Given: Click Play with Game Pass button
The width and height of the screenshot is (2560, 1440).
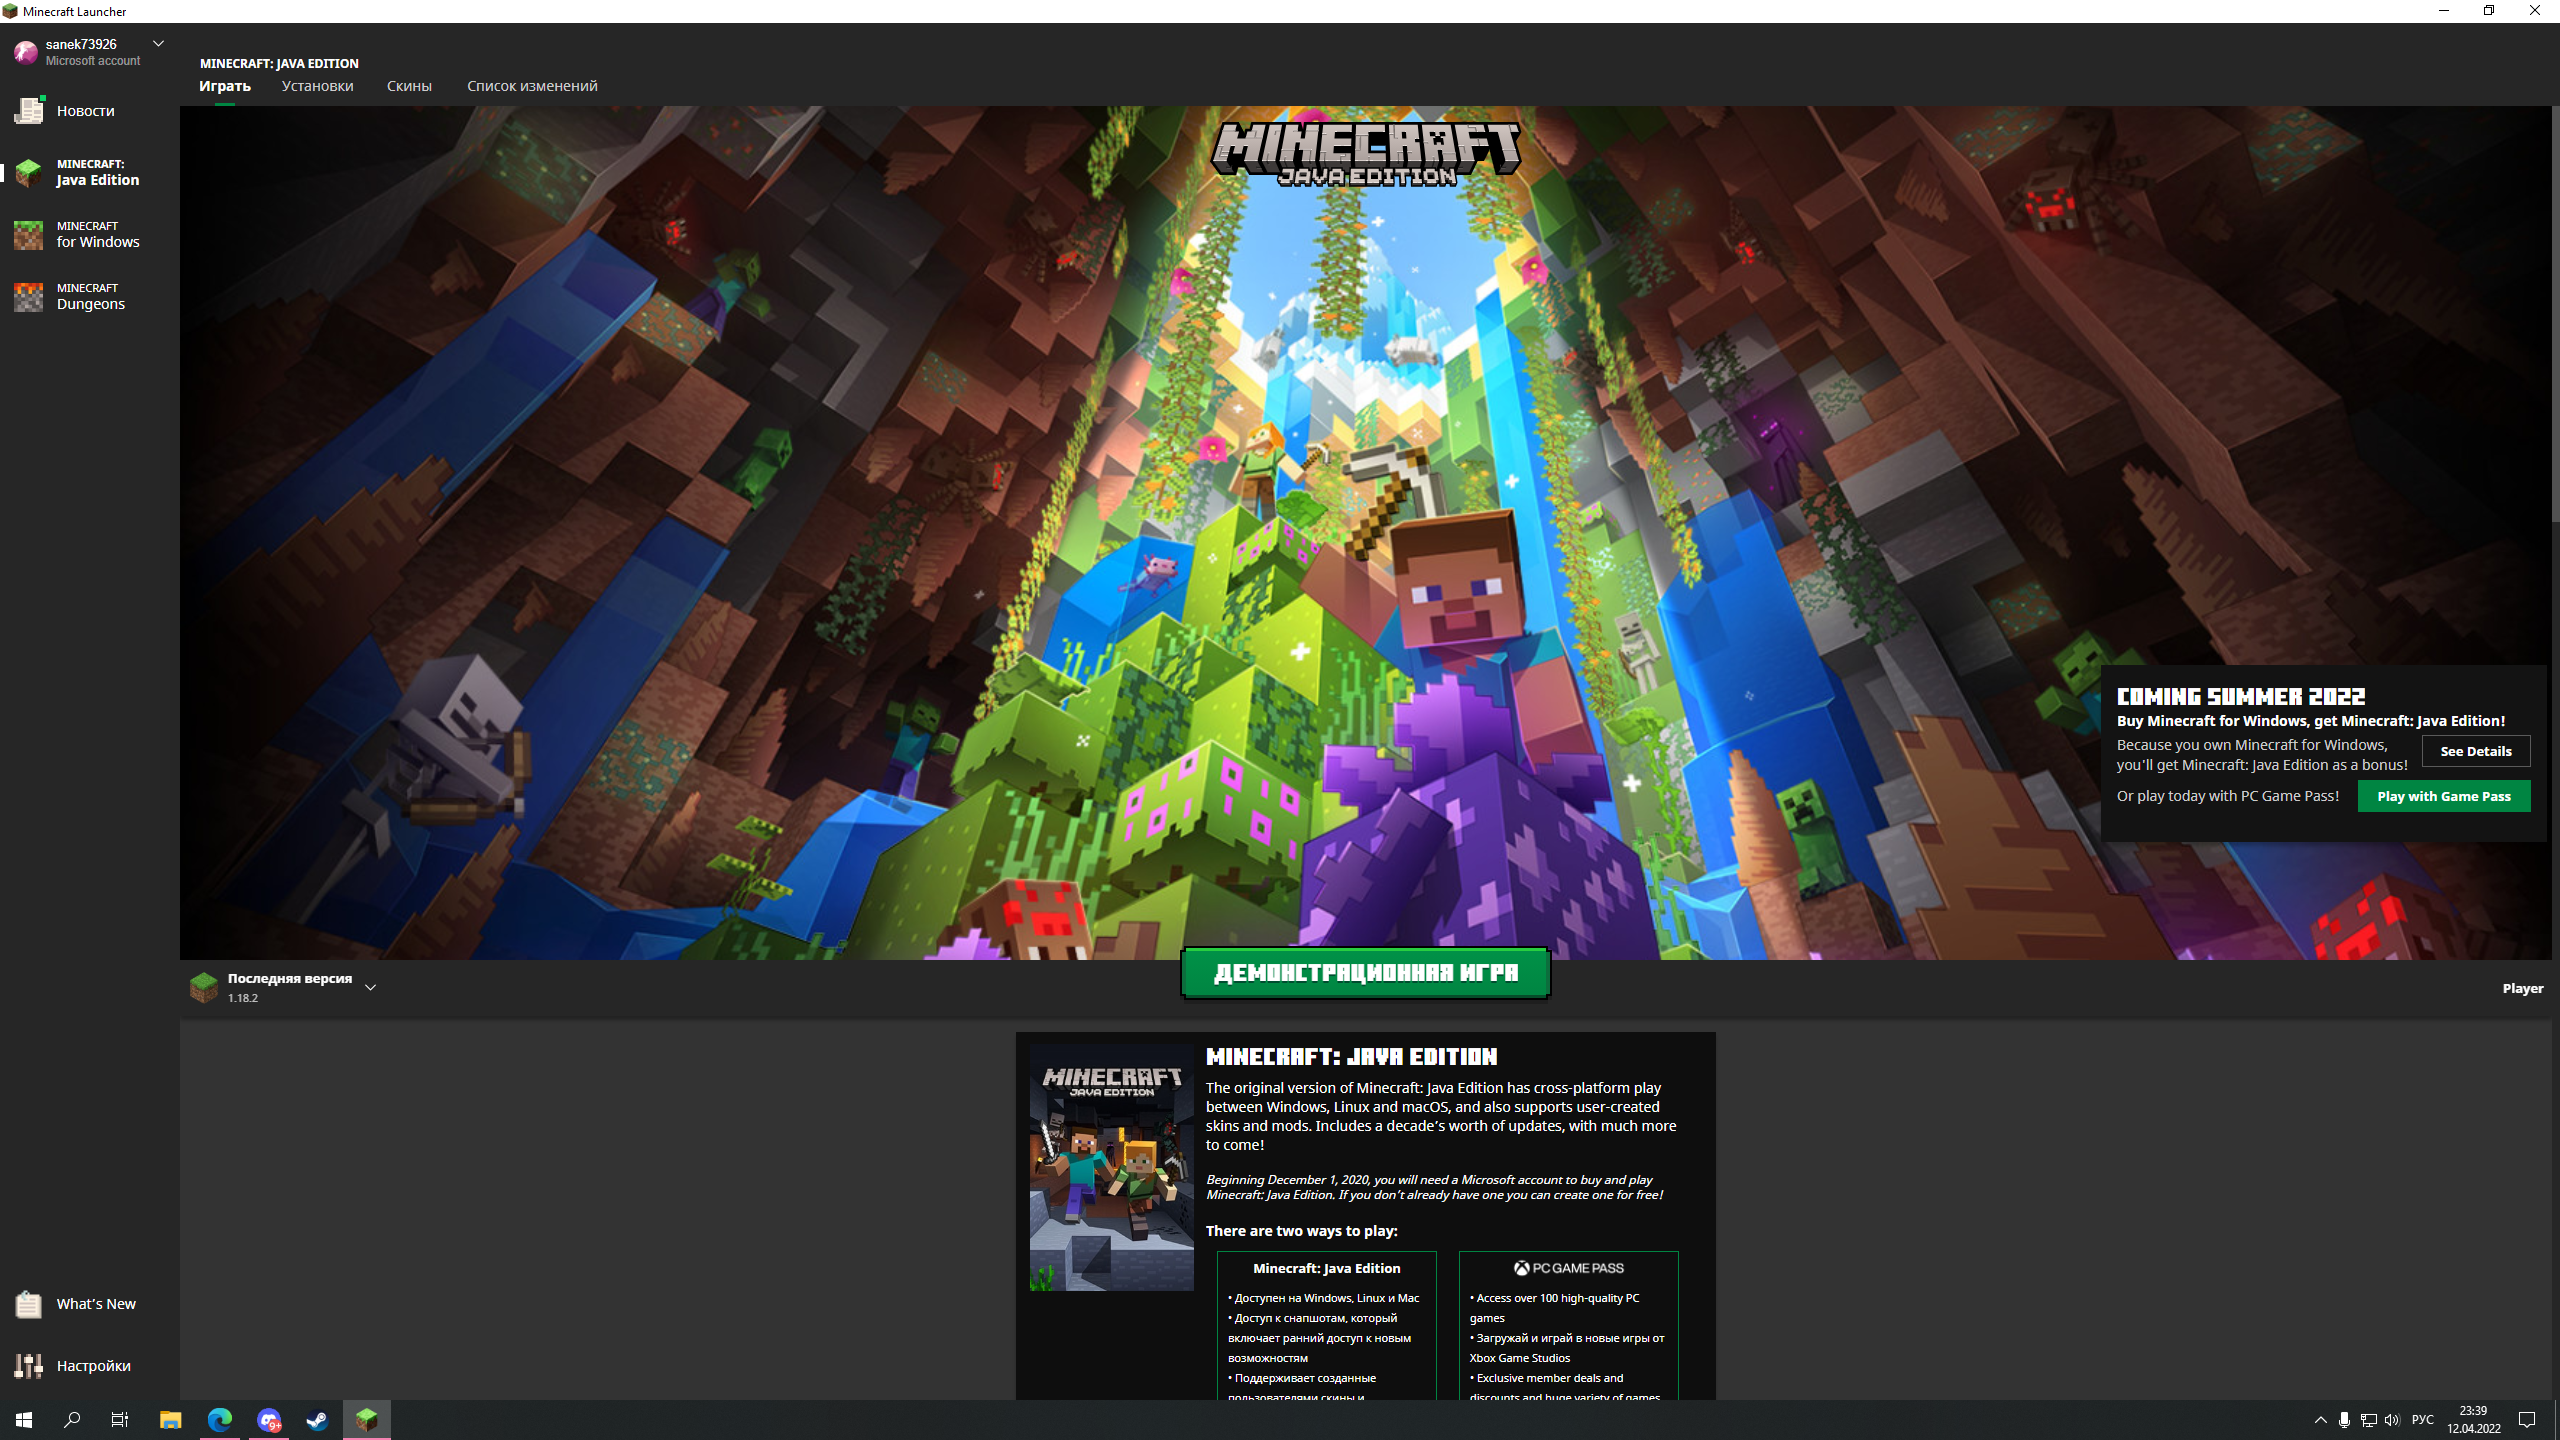Looking at the screenshot, I should tap(2443, 796).
